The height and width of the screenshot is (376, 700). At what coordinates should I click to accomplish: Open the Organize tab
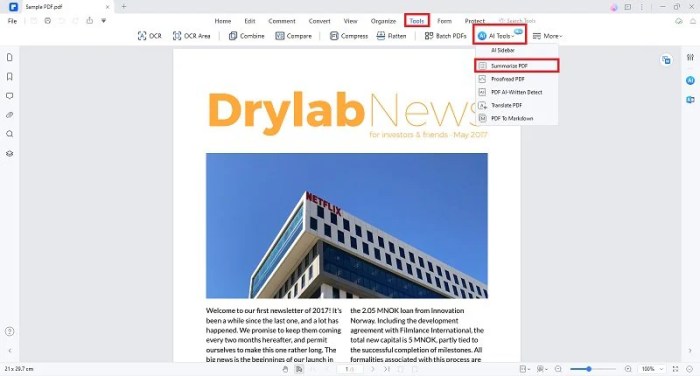coord(383,21)
